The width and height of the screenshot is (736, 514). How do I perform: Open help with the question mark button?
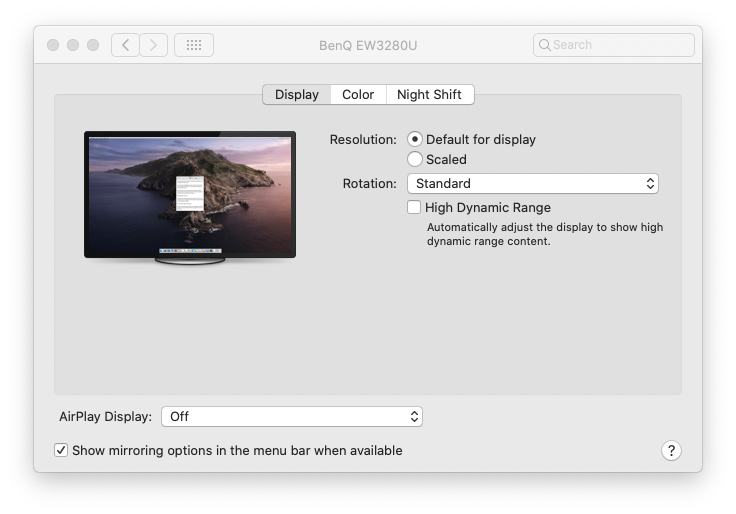[671, 451]
